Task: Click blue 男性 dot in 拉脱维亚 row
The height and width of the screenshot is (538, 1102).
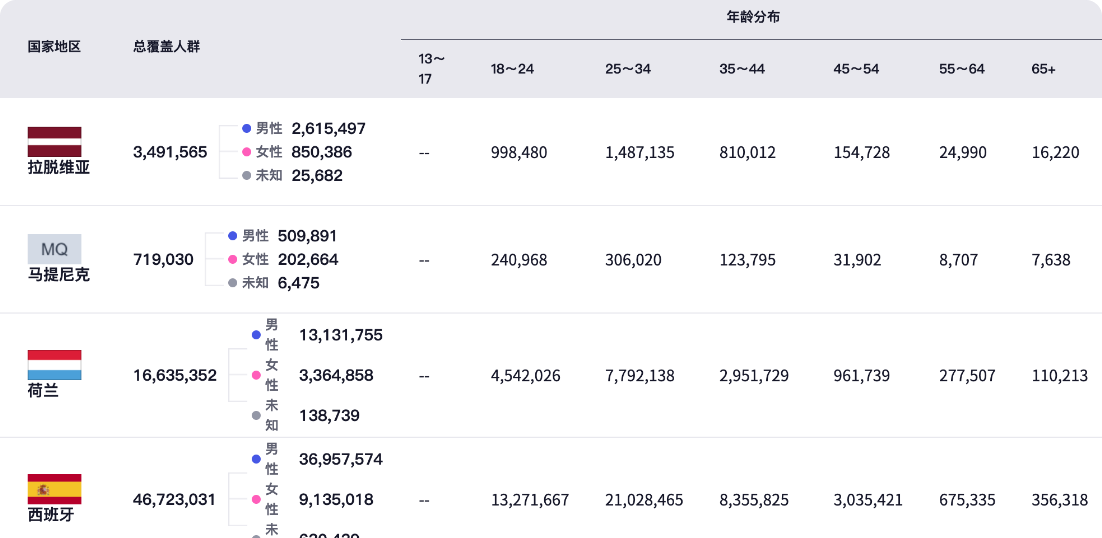Action: coord(247,129)
